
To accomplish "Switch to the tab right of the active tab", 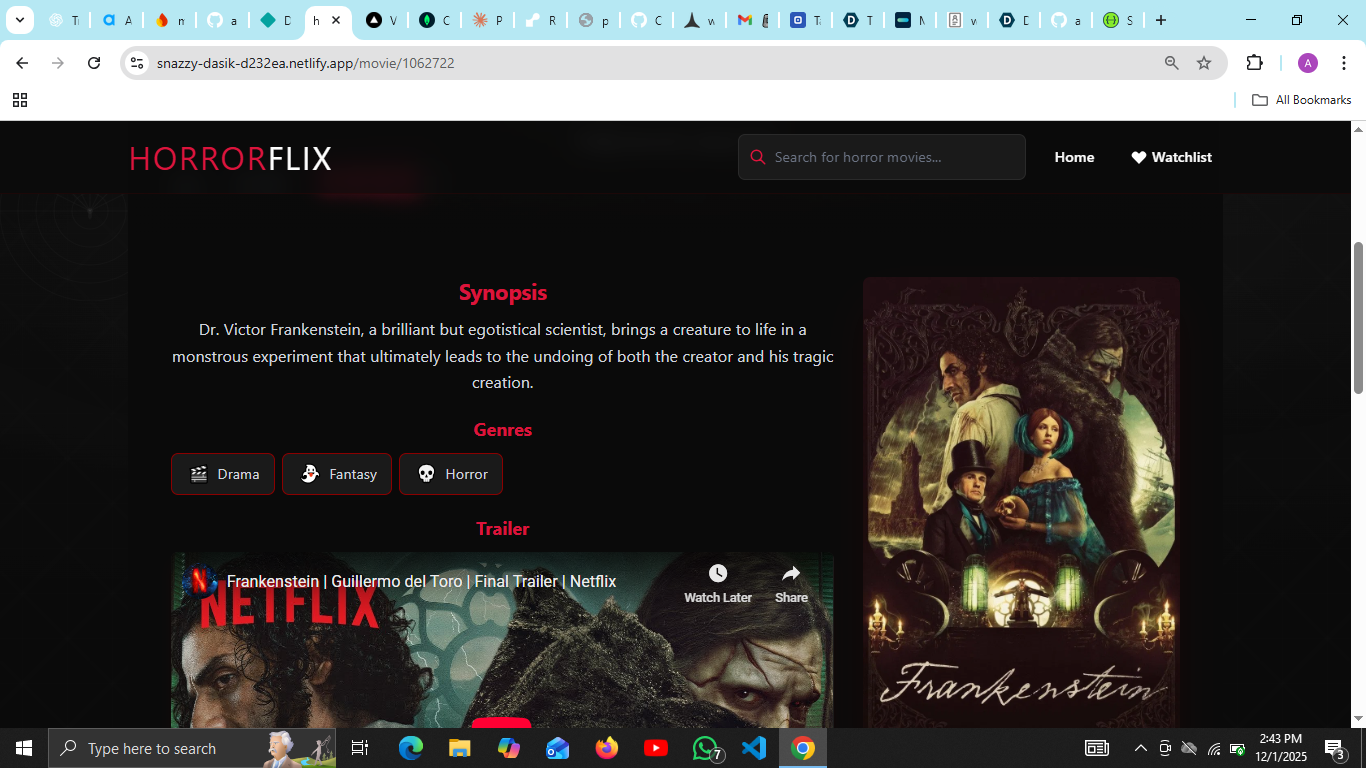I will [381, 20].
